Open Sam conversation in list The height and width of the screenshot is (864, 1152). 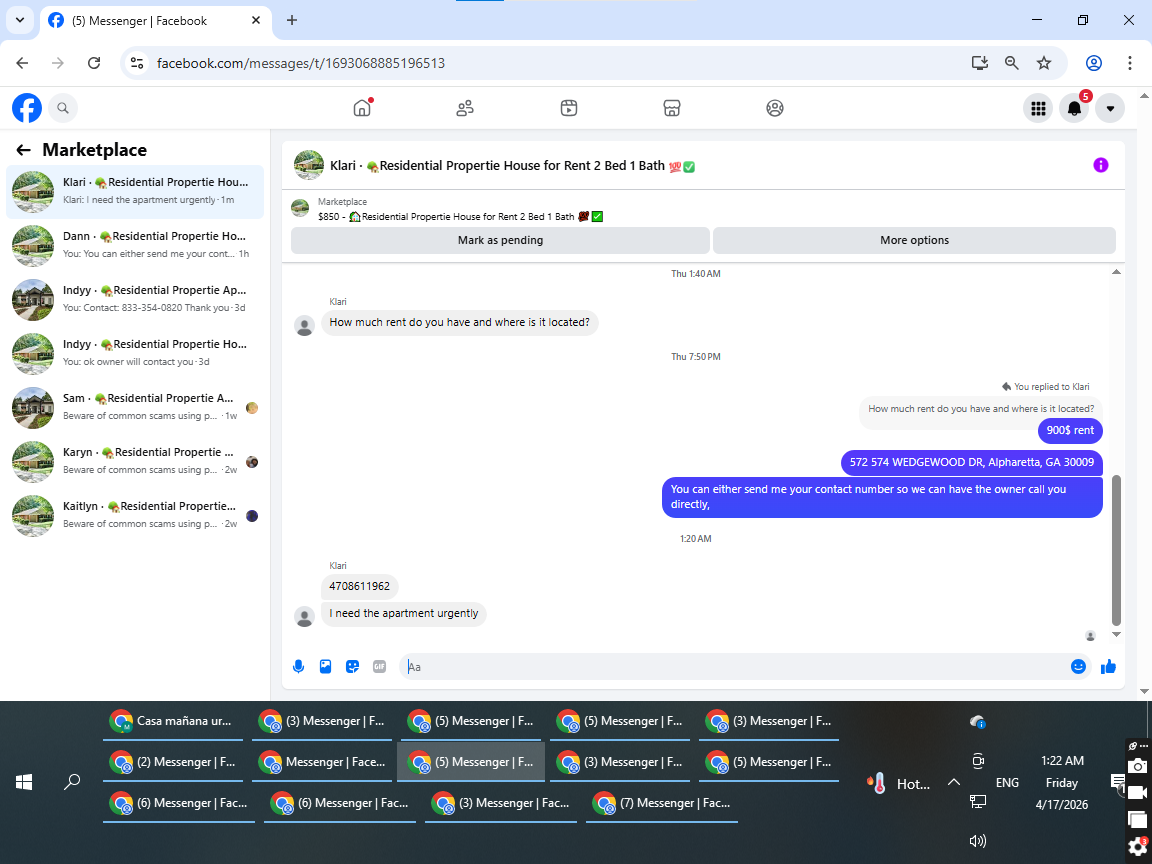tap(135, 408)
